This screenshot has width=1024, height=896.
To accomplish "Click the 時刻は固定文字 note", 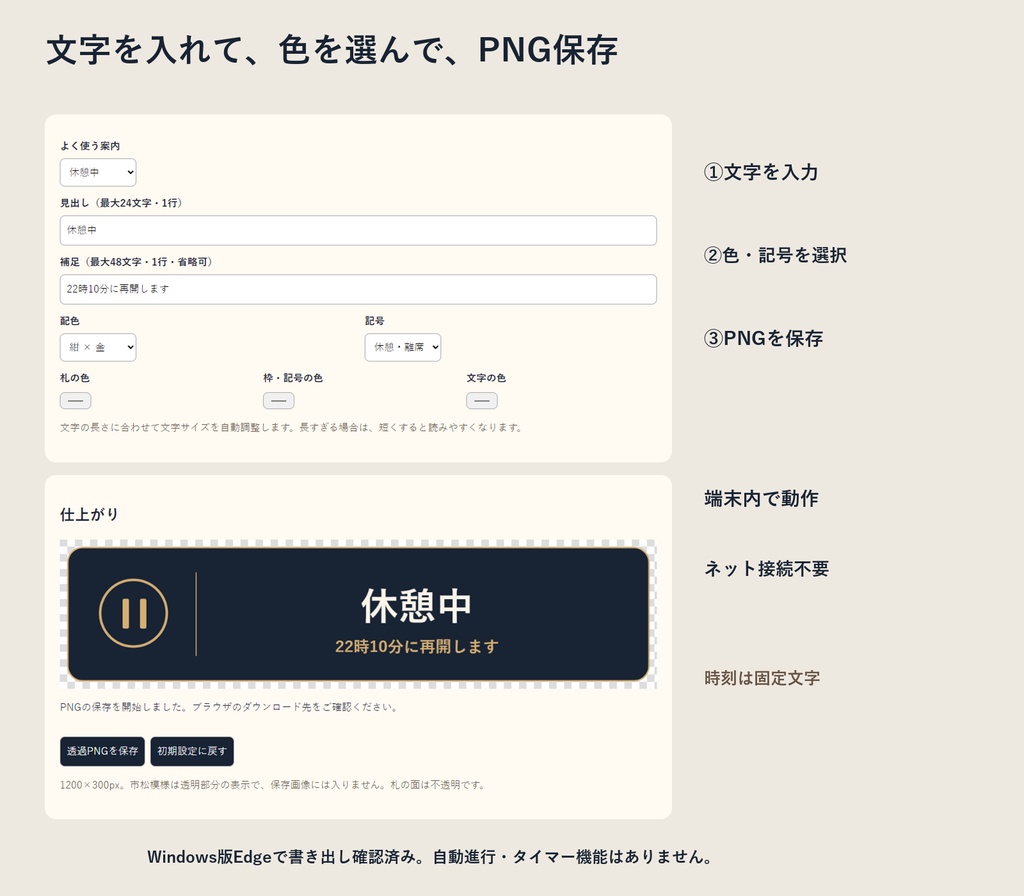I will [762, 678].
